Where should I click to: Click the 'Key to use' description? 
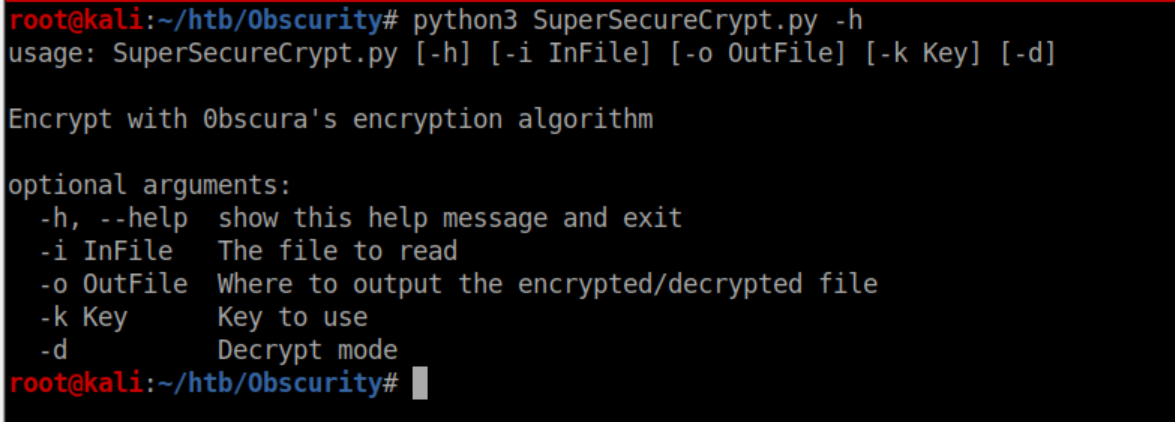(292, 317)
